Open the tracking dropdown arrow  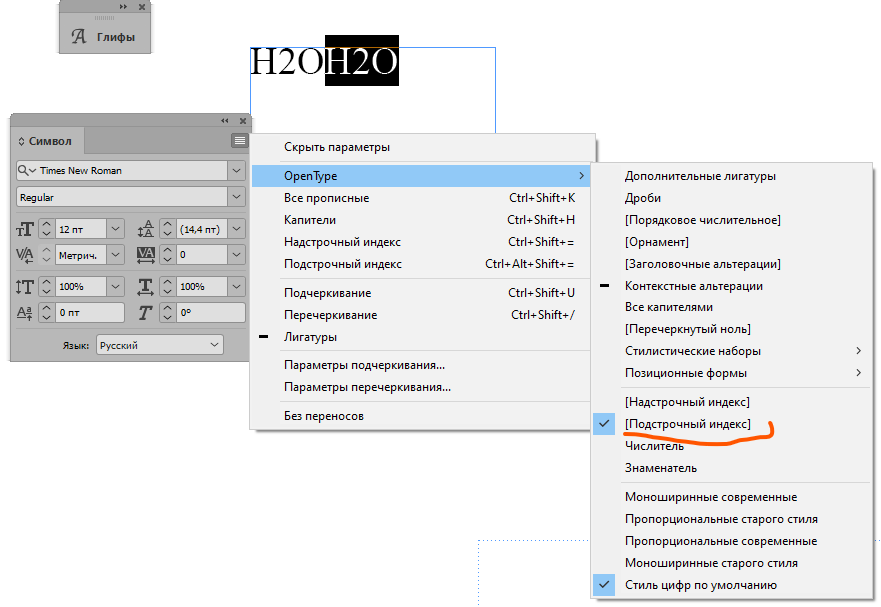[237, 255]
